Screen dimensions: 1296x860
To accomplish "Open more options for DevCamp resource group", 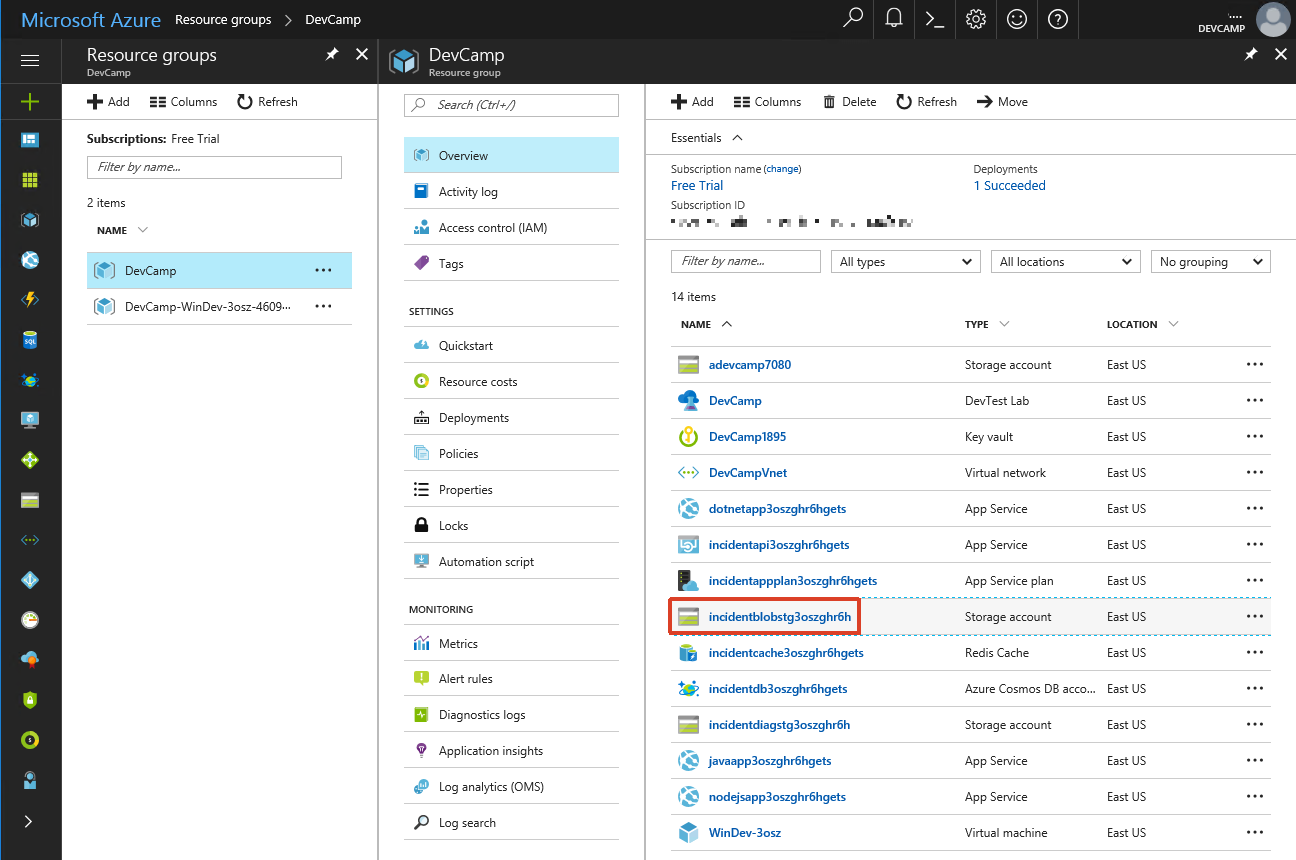I will 323,270.
